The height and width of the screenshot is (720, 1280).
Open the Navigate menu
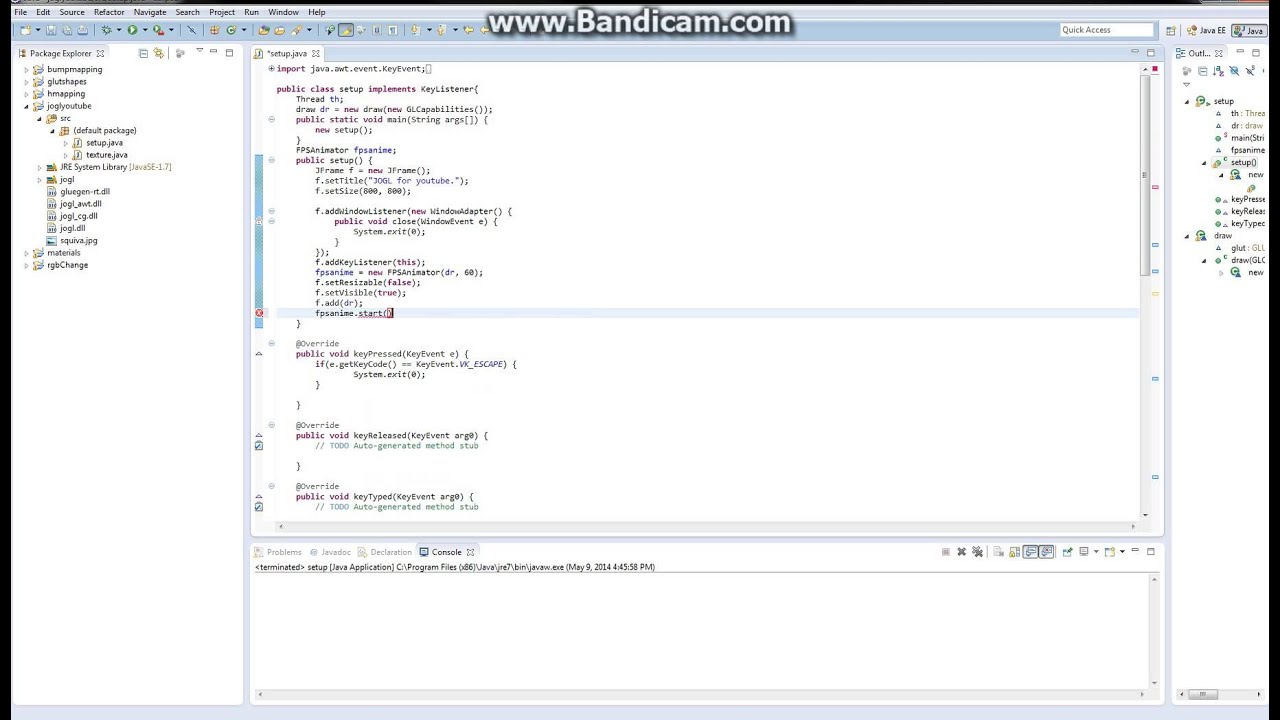coord(150,12)
